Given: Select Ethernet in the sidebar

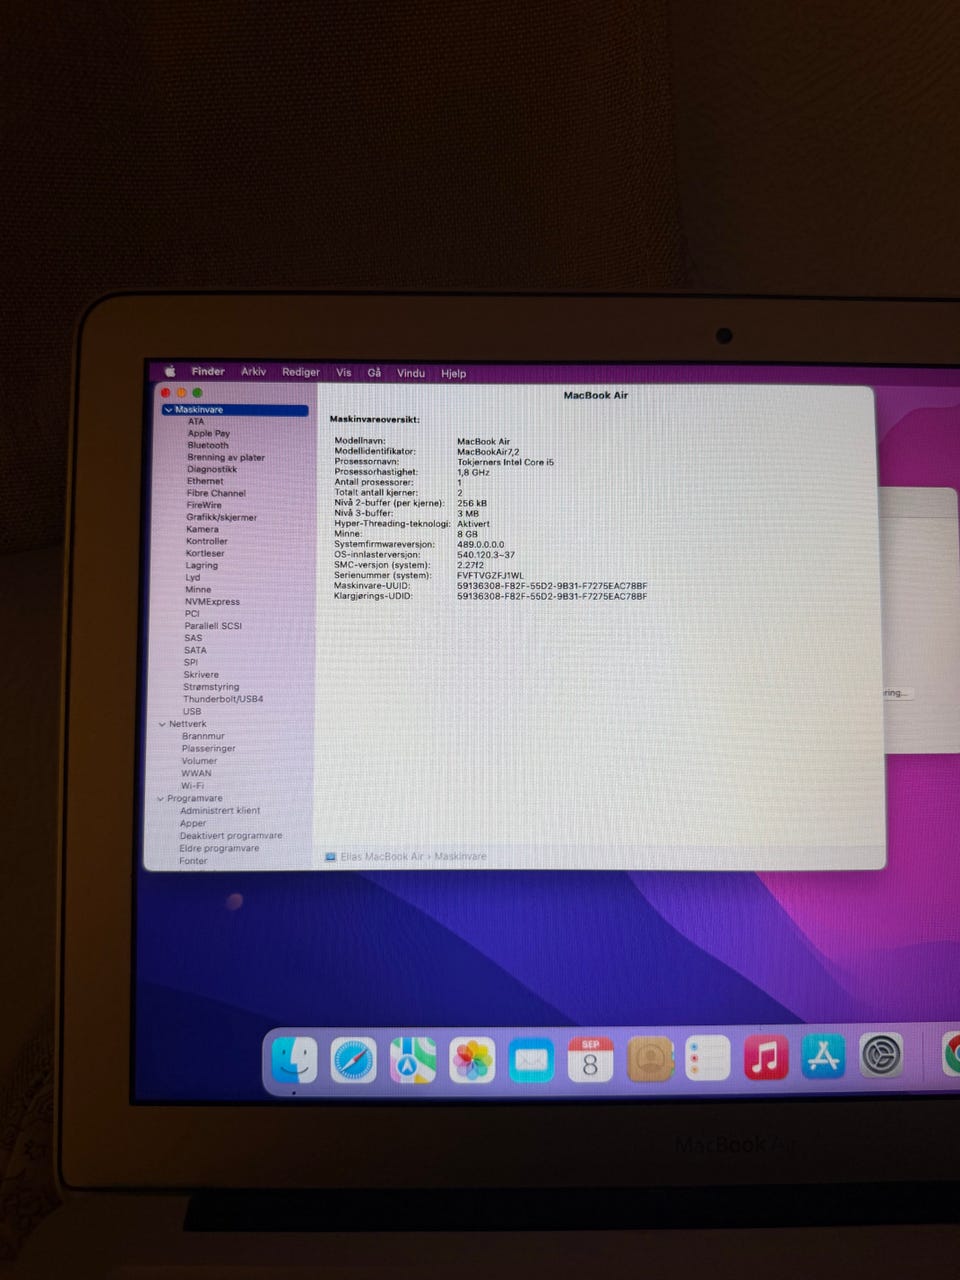Looking at the screenshot, I should tap(205, 481).
